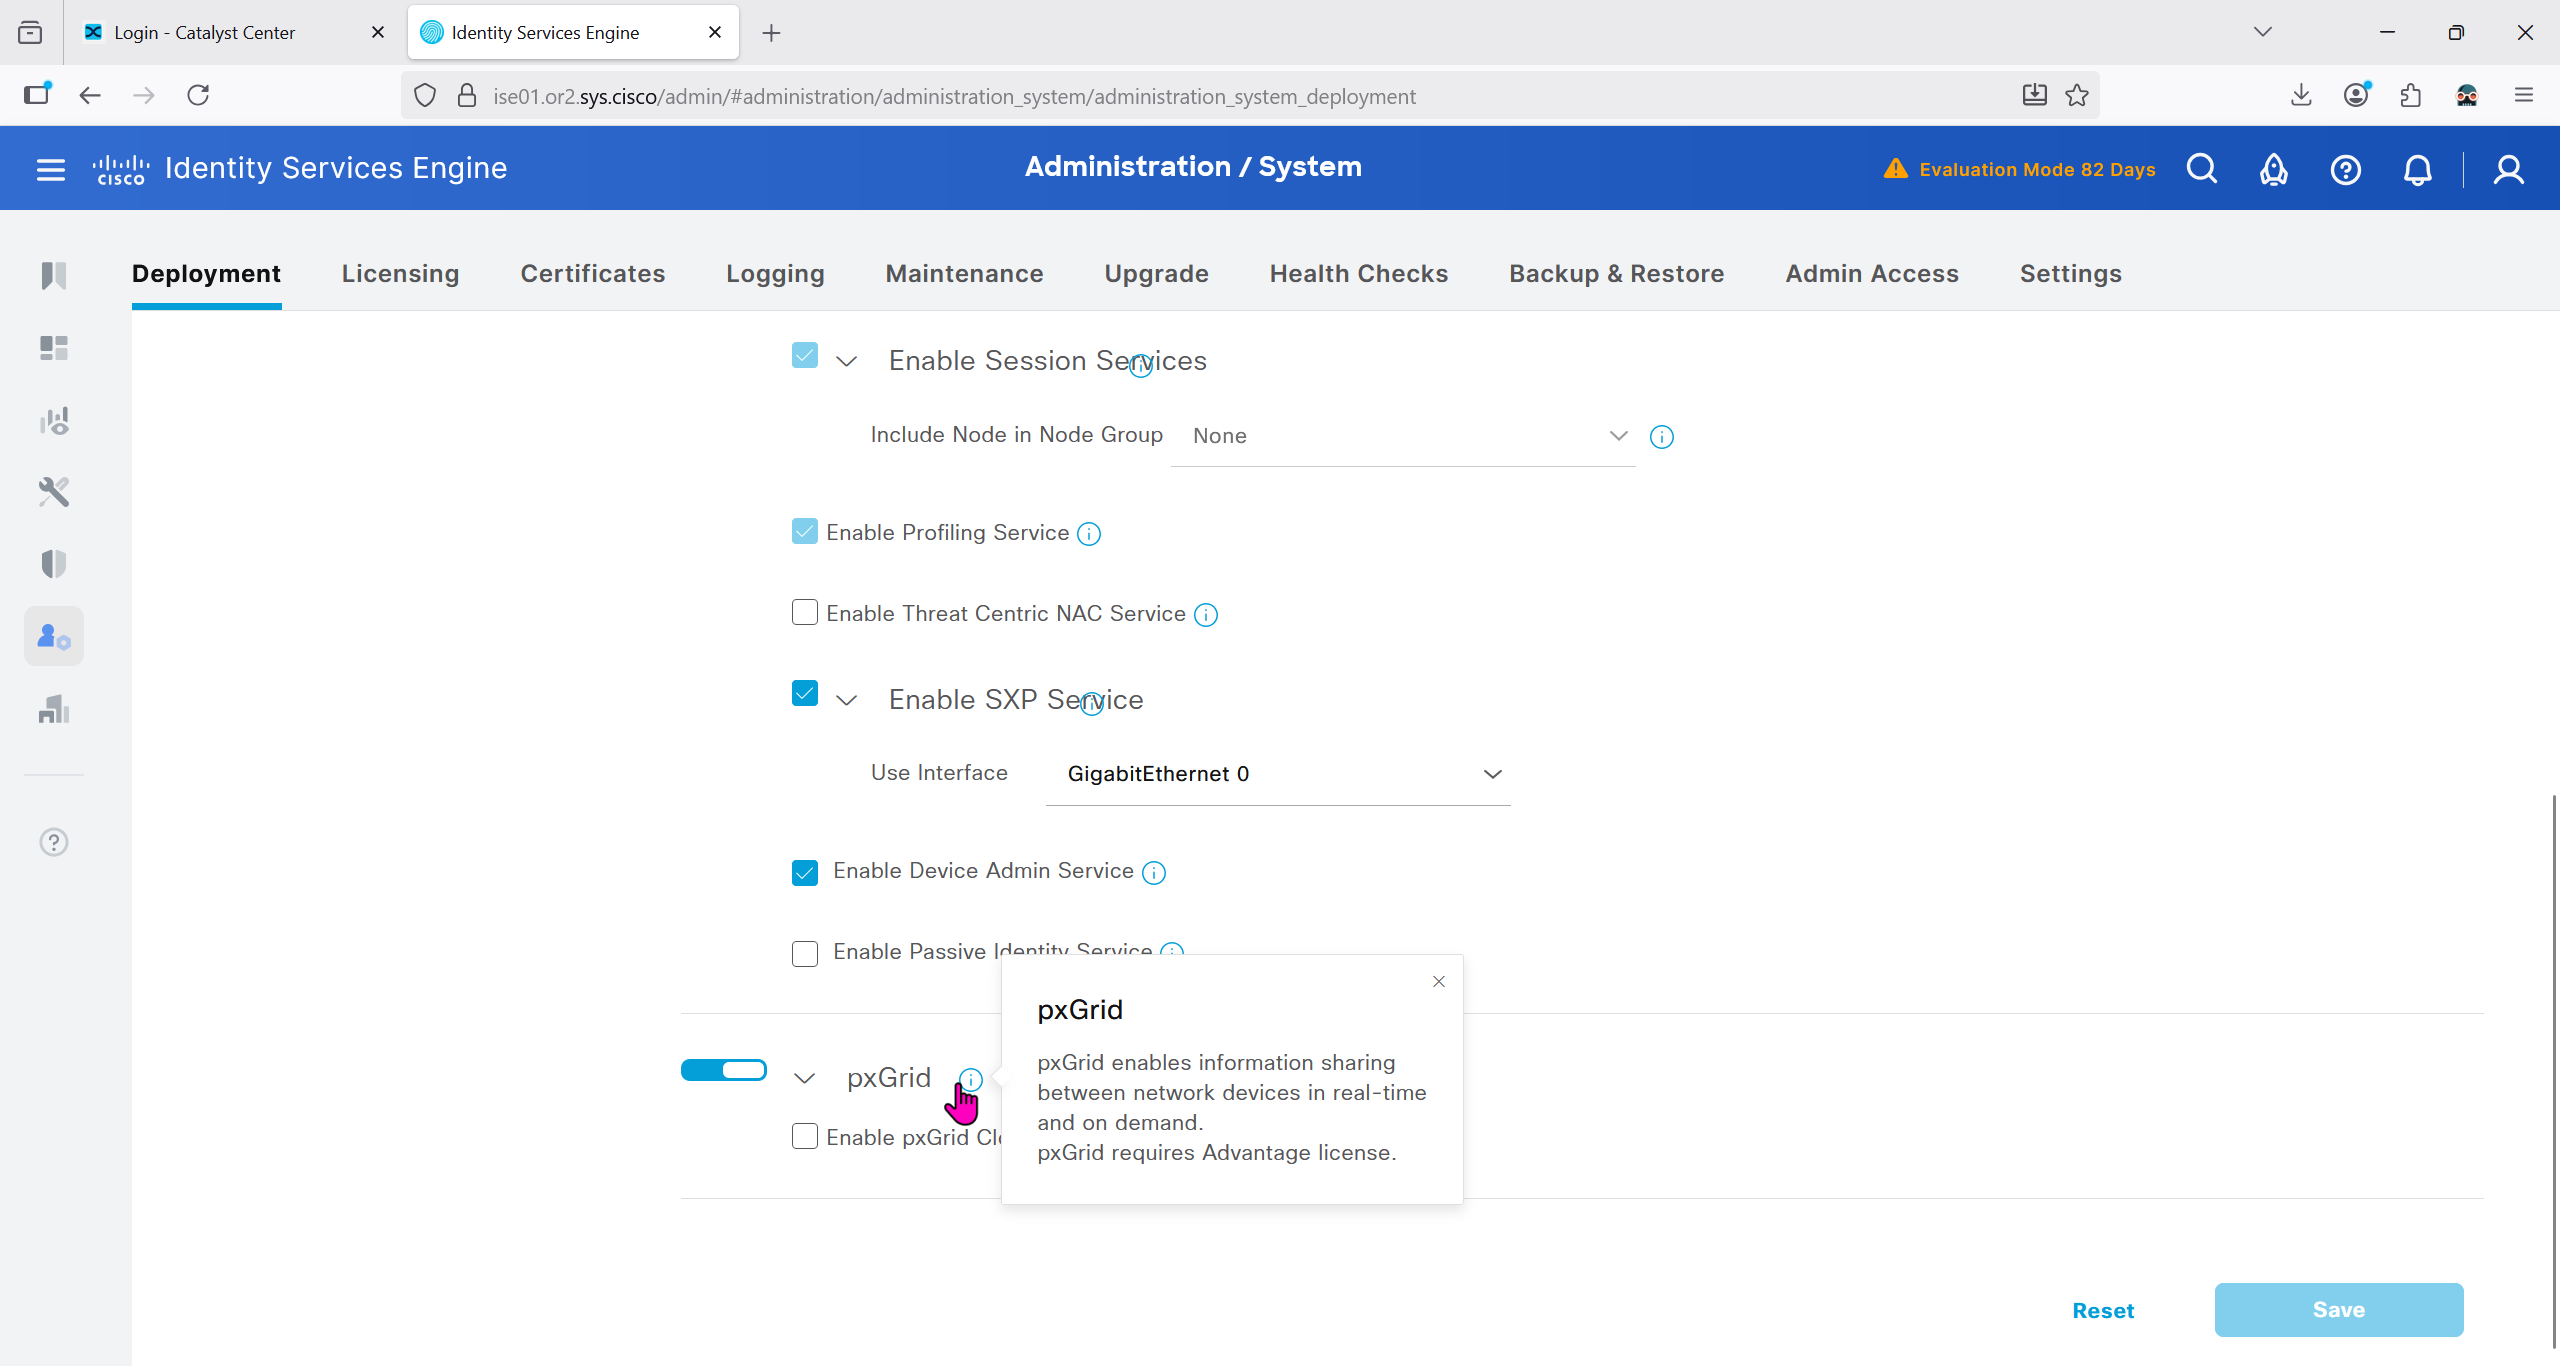This screenshot has height=1366, width=2560.
Task: Collapse the Enable SXP Service section chevron
Action: (847, 700)
